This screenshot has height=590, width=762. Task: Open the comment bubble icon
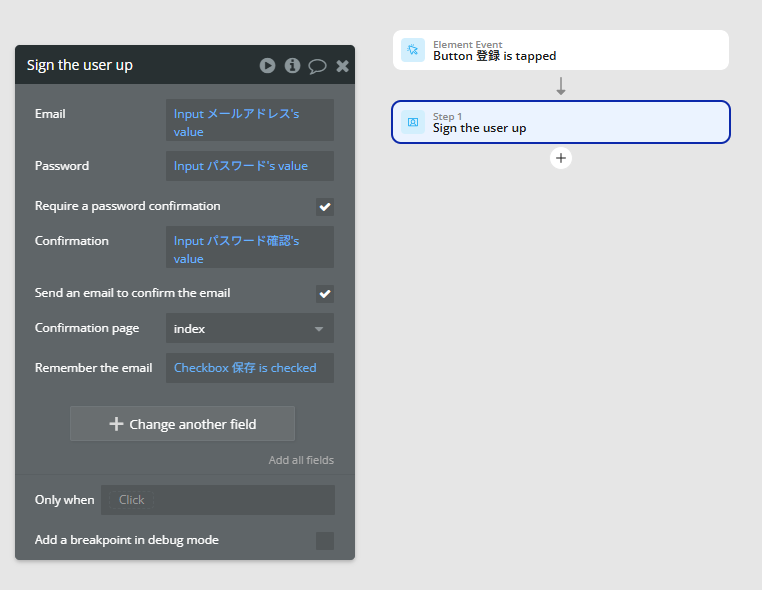(x=317, y=66)
